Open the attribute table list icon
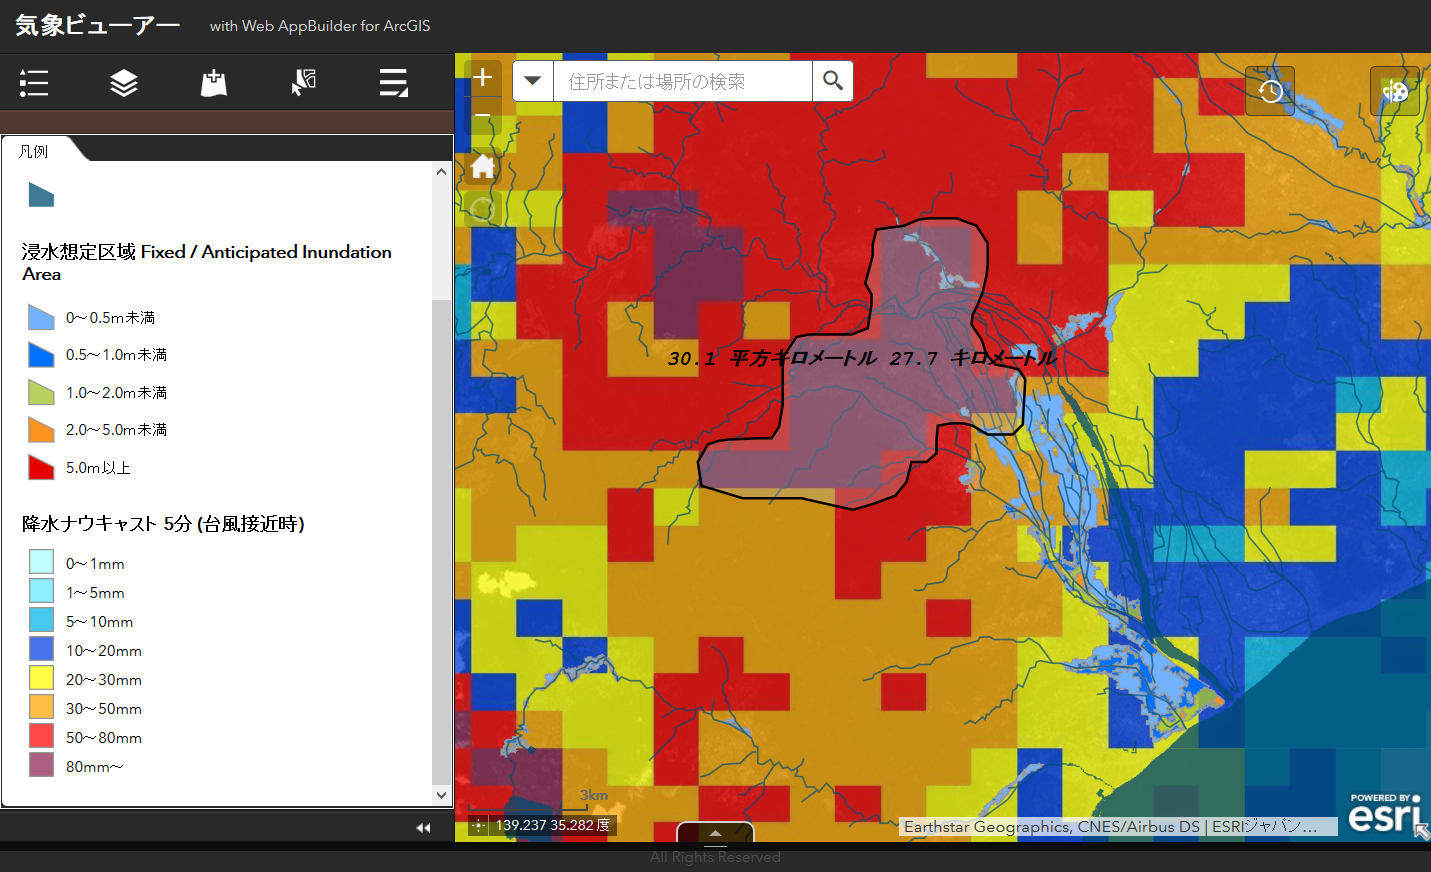Image resolution: width=1431 pixels, height=872 pixels. (394, 83)
